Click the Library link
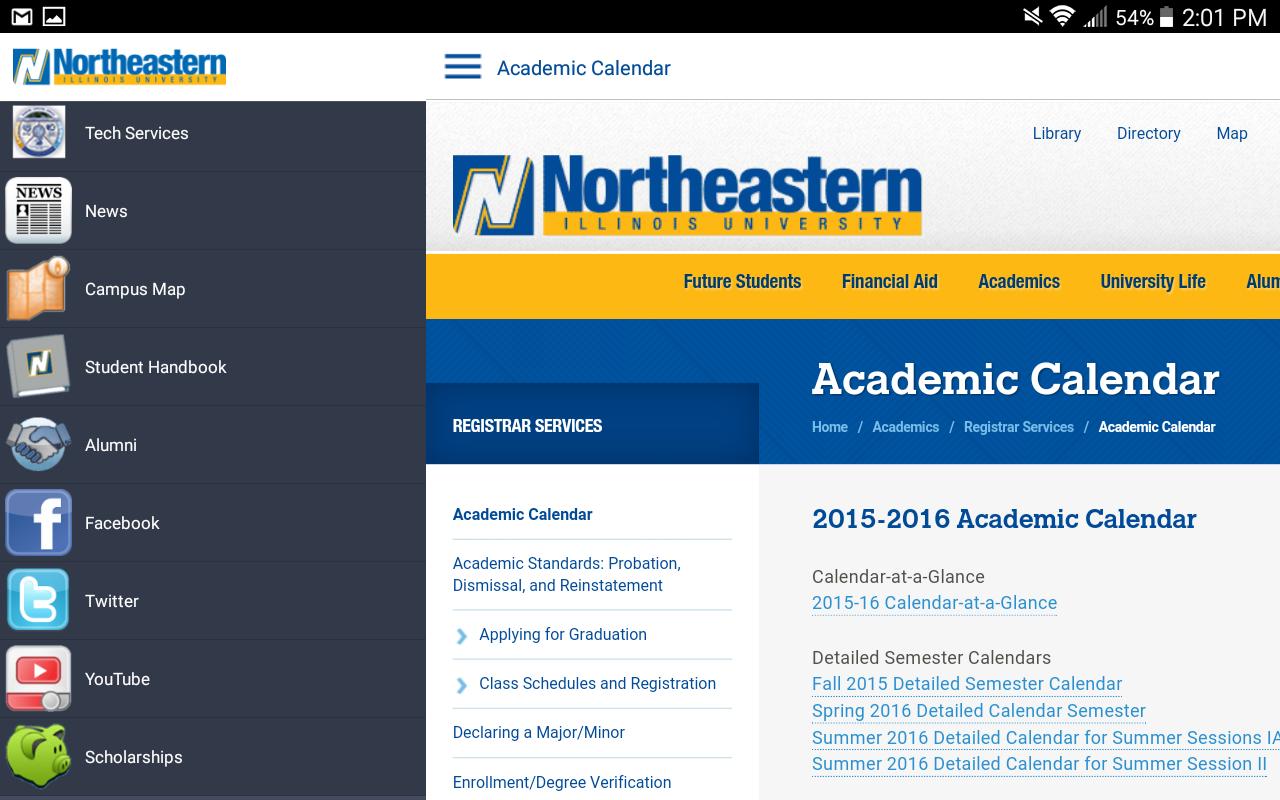This screenshot has width=1280, height=800. (x=1057, y=133)
